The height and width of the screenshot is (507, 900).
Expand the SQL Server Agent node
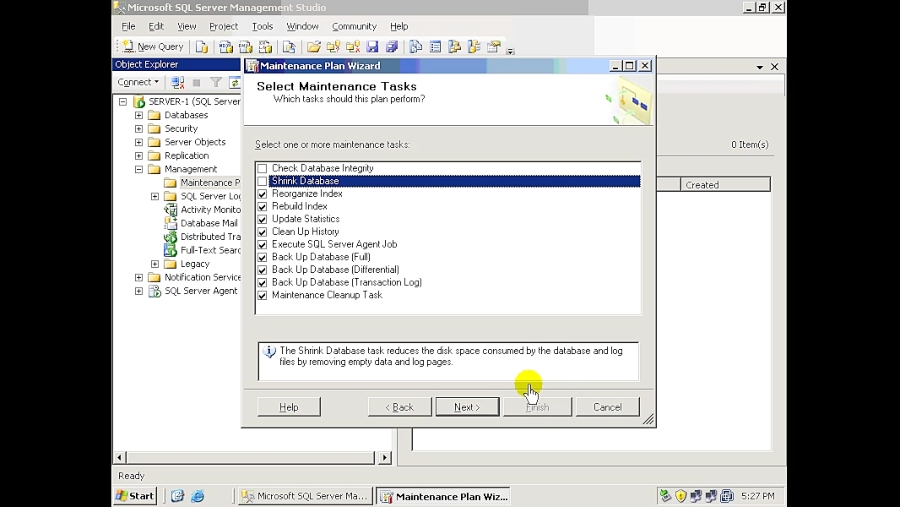pyautogui.click(x=139, y=291)
